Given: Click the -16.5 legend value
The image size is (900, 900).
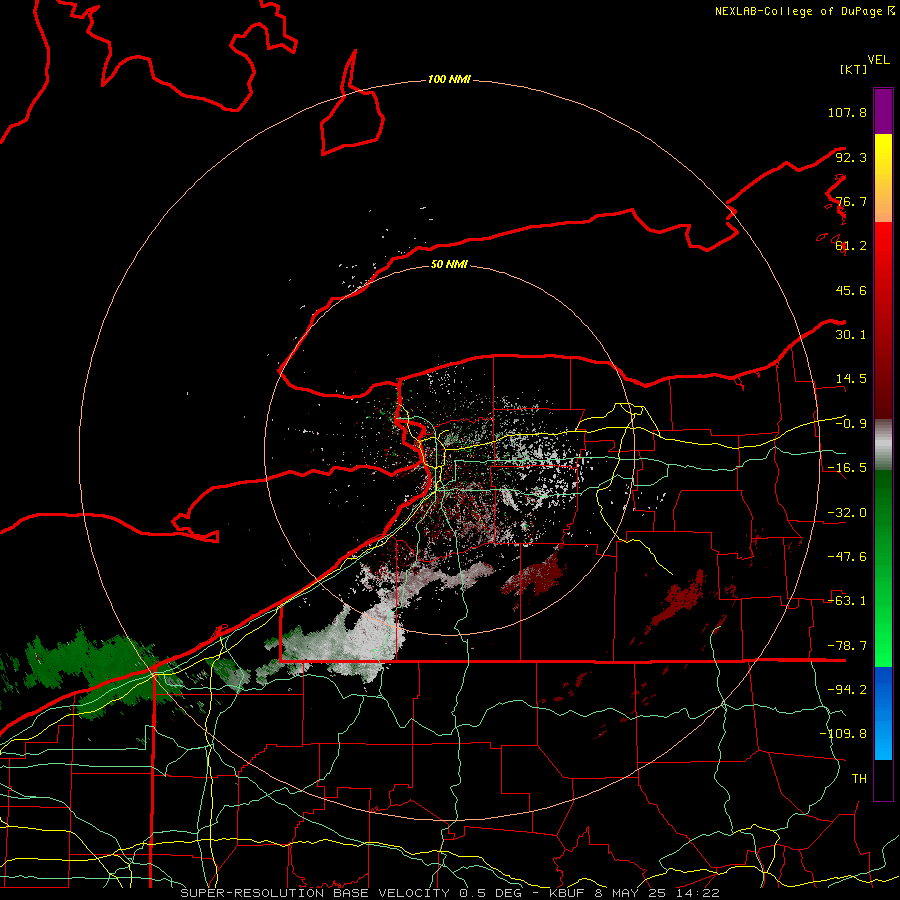Looking at the screenshot, I should [x=847, y=468].
